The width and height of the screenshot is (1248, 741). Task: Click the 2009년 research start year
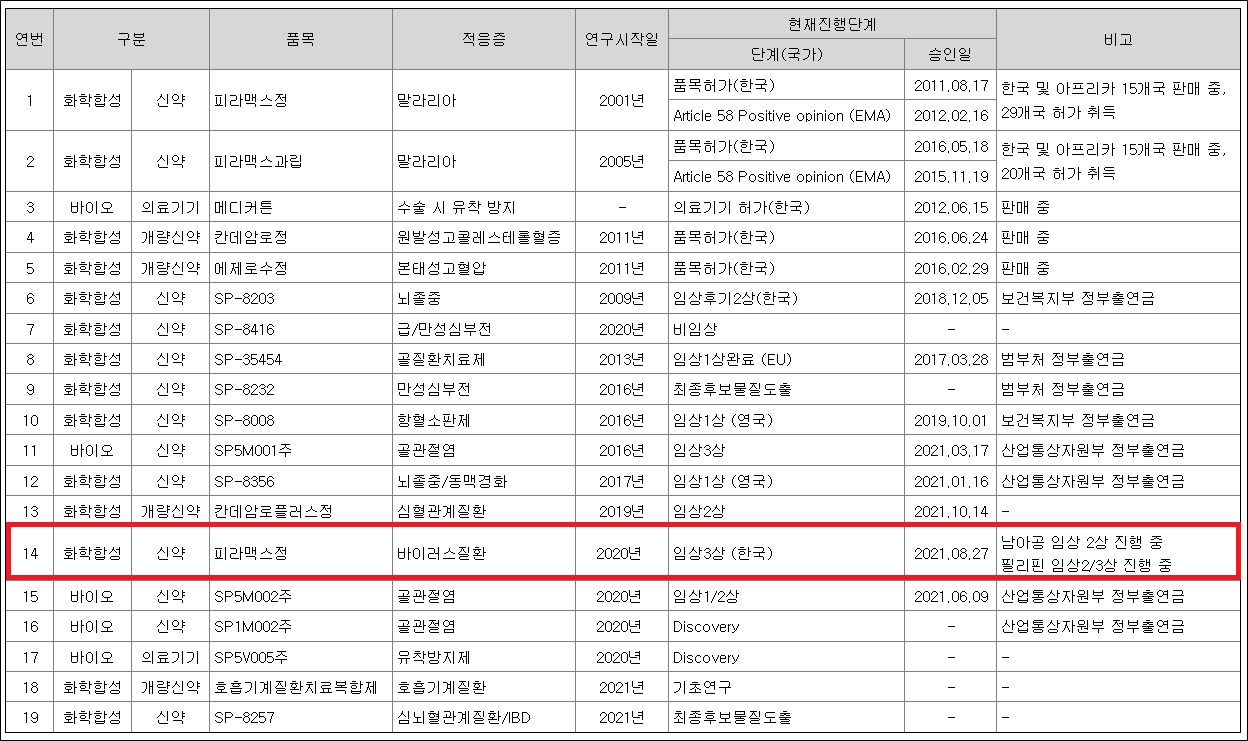[621, 298]
